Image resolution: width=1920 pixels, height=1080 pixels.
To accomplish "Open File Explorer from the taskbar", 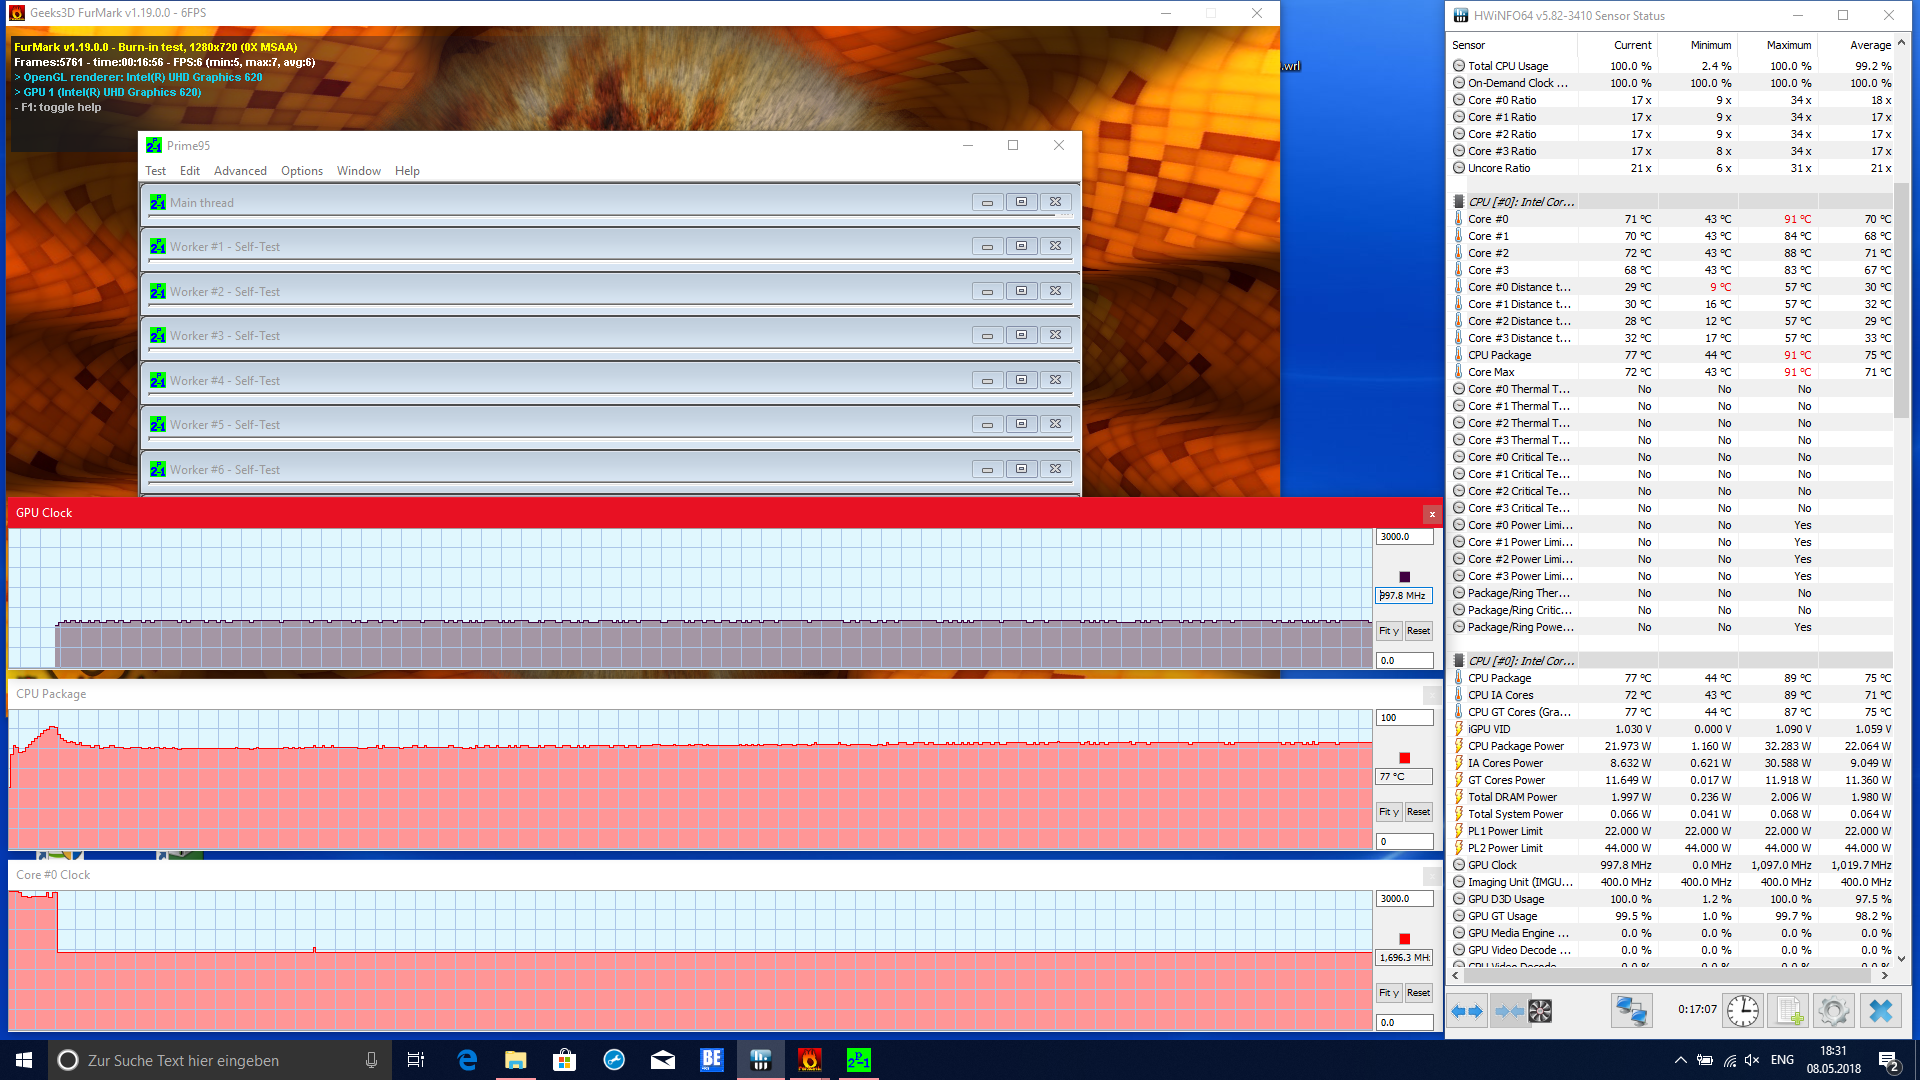I will click(x=516, y=1060).
